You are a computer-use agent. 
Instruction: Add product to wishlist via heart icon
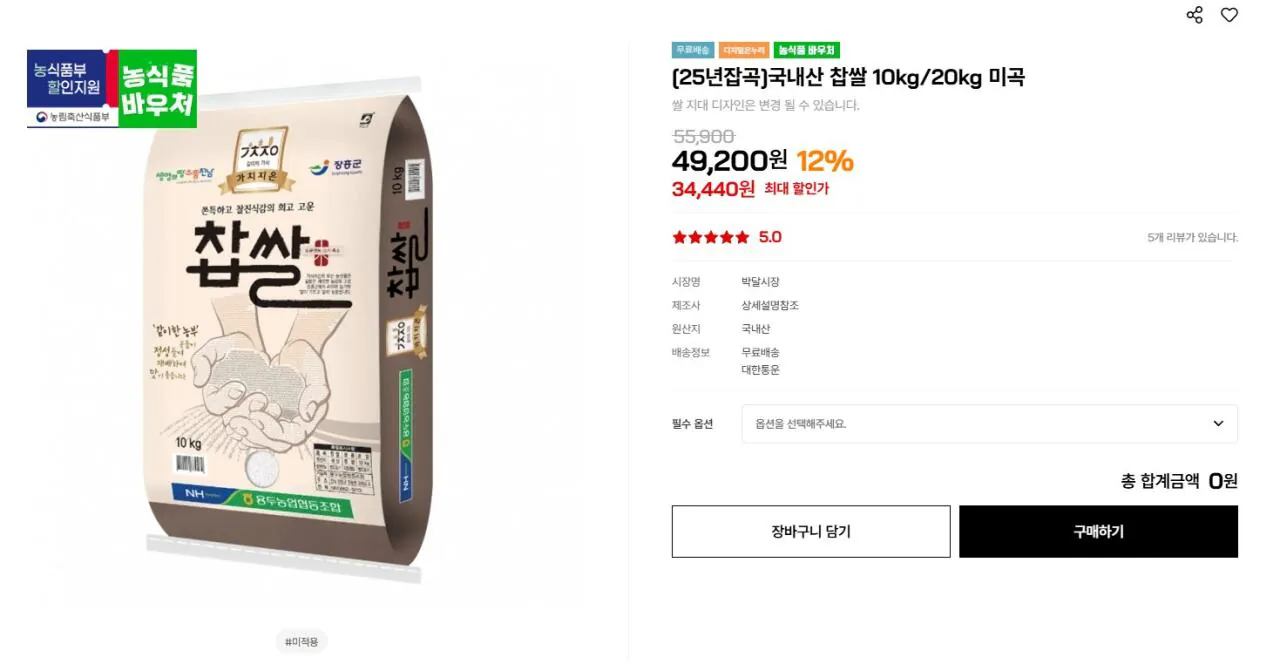pyautogui.click(x=1229, y=15)
